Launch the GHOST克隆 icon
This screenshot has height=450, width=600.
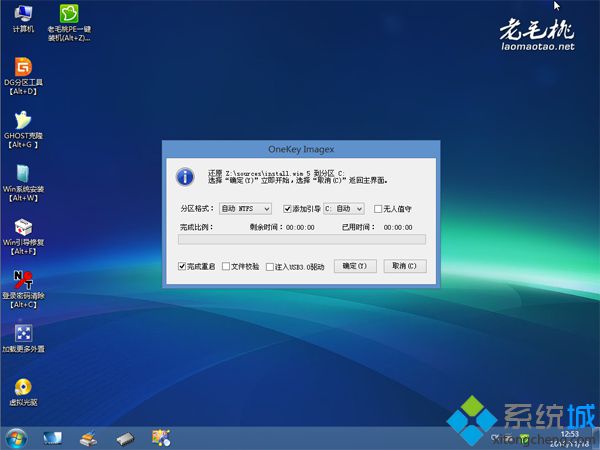[x=23, y=129]
